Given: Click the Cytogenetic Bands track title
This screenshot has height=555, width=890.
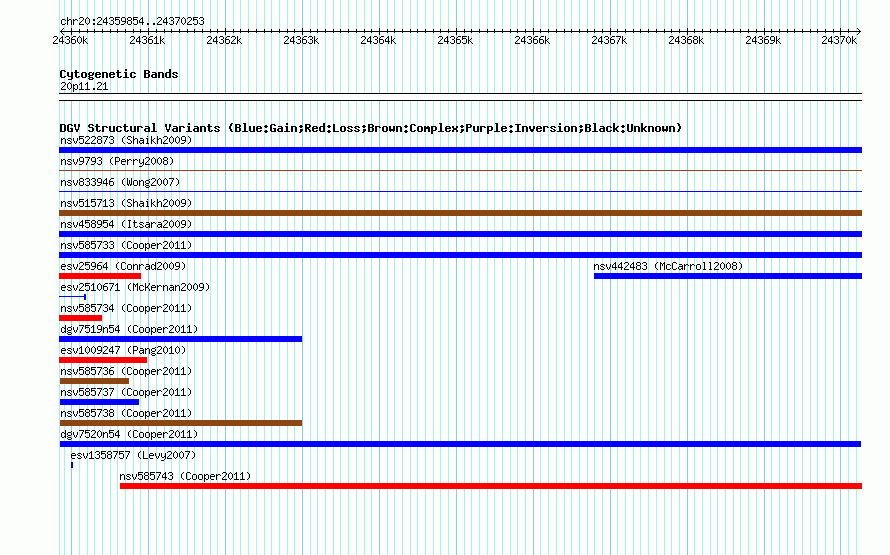Looking at the screenshot, I should tap(119, 74).
